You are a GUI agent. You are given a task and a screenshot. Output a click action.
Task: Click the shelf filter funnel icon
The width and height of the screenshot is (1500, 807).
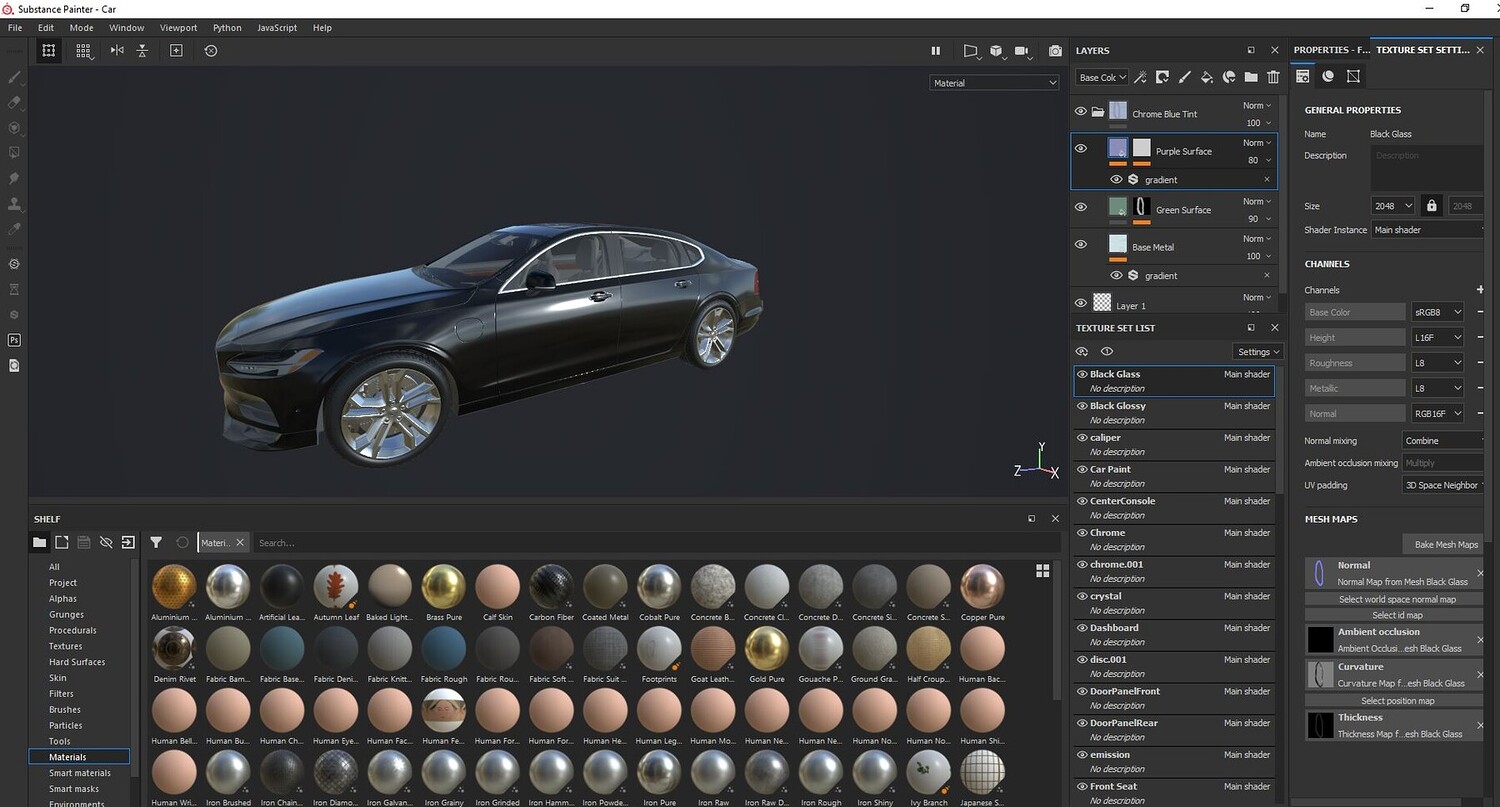point(156,542)
